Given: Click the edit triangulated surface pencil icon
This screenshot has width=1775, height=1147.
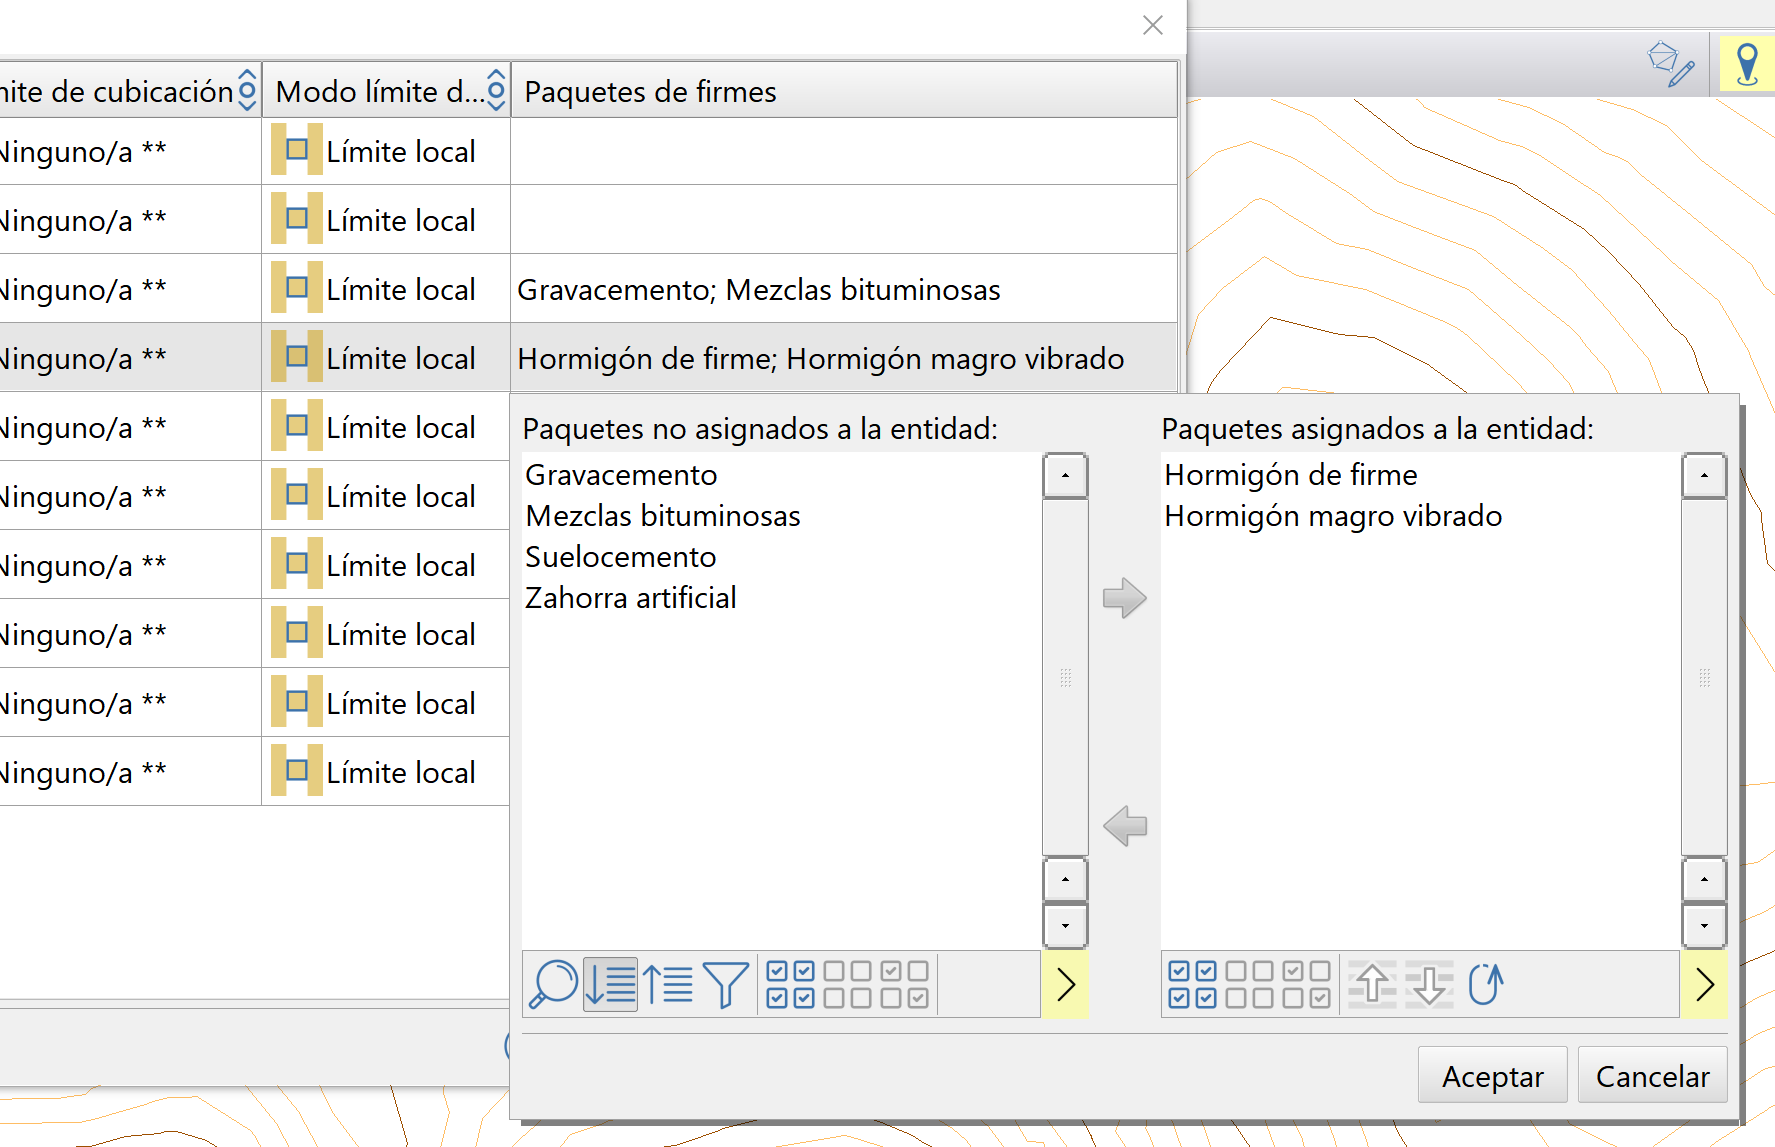Looking at the screenshot, I should point(1670,64).
